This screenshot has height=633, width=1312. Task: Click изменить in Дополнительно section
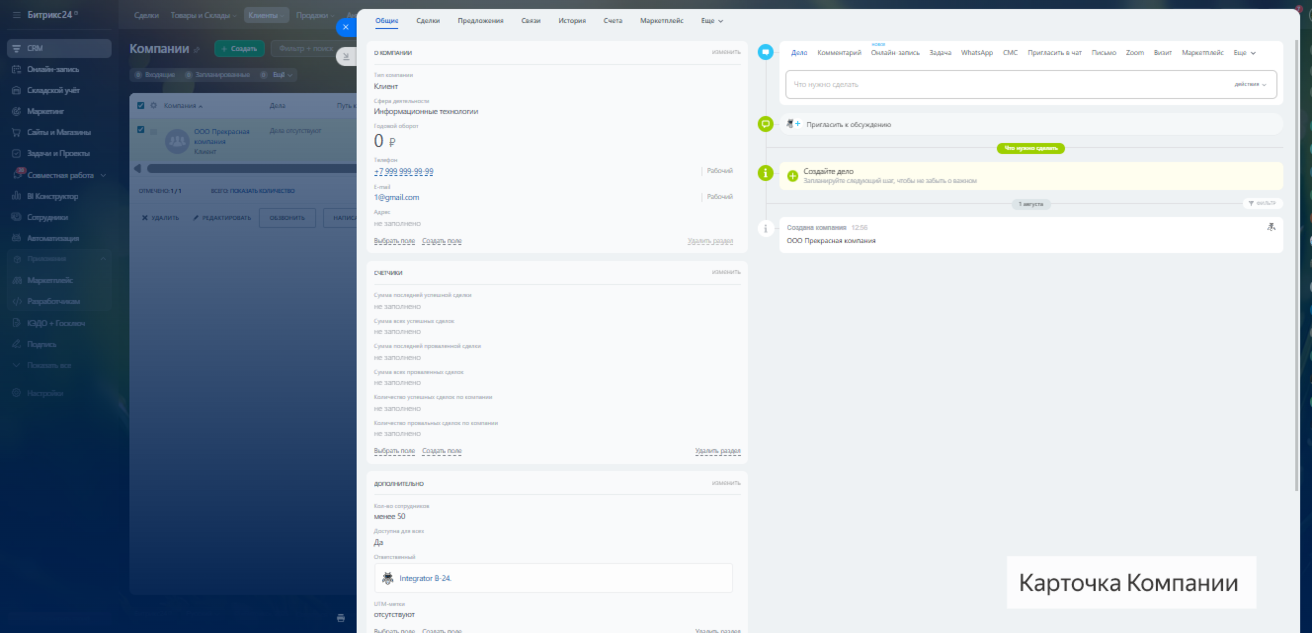pos(726,483)
